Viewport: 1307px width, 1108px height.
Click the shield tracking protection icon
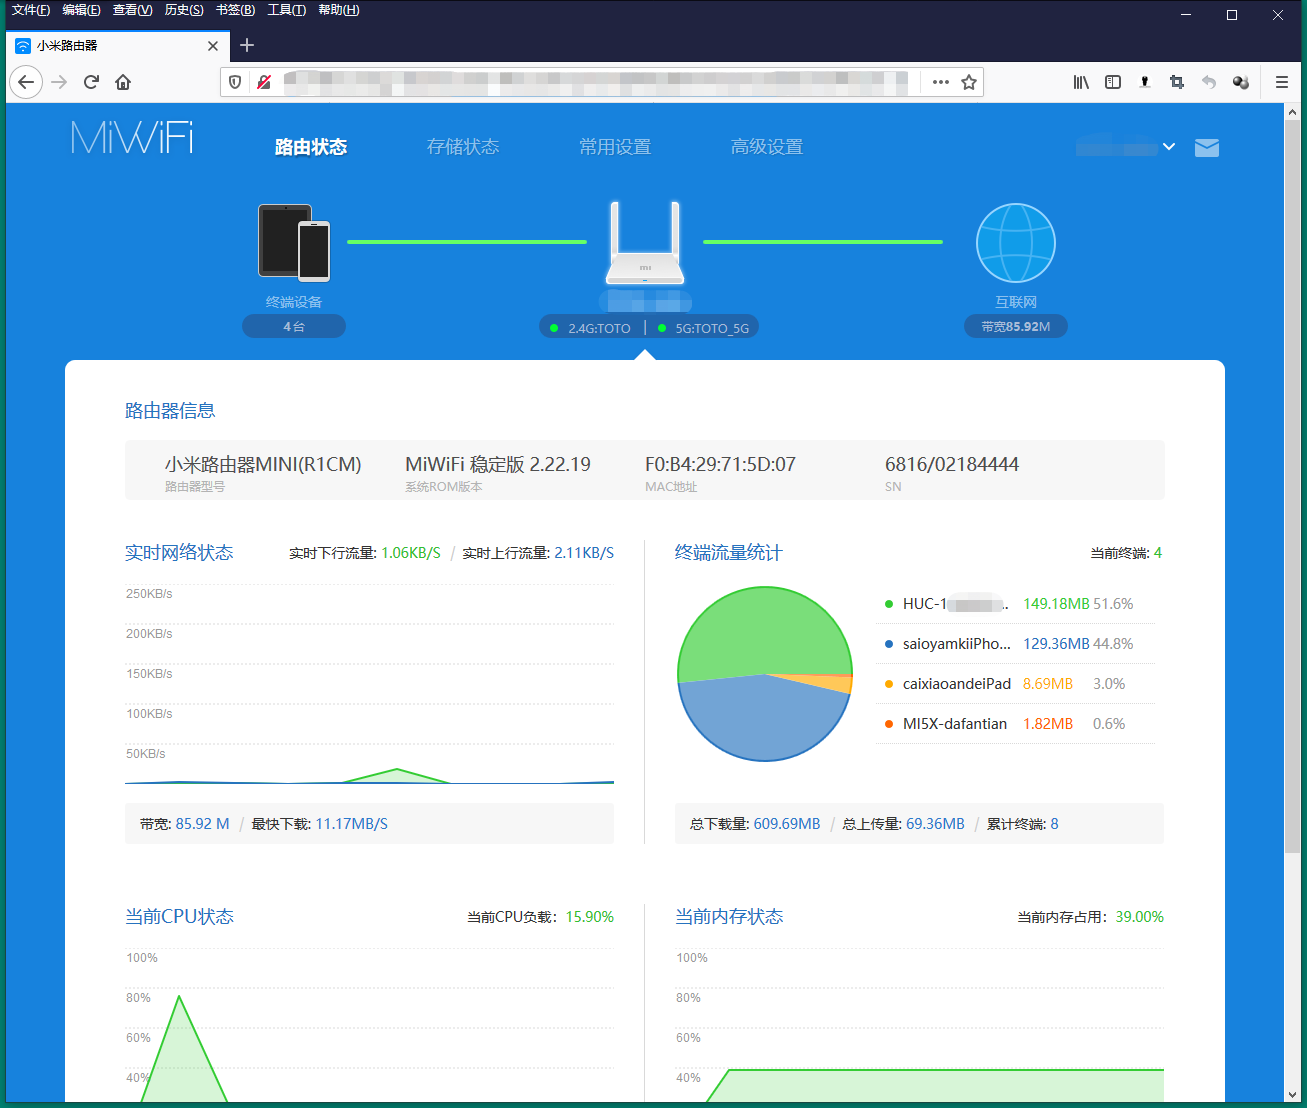pos(235,82)
